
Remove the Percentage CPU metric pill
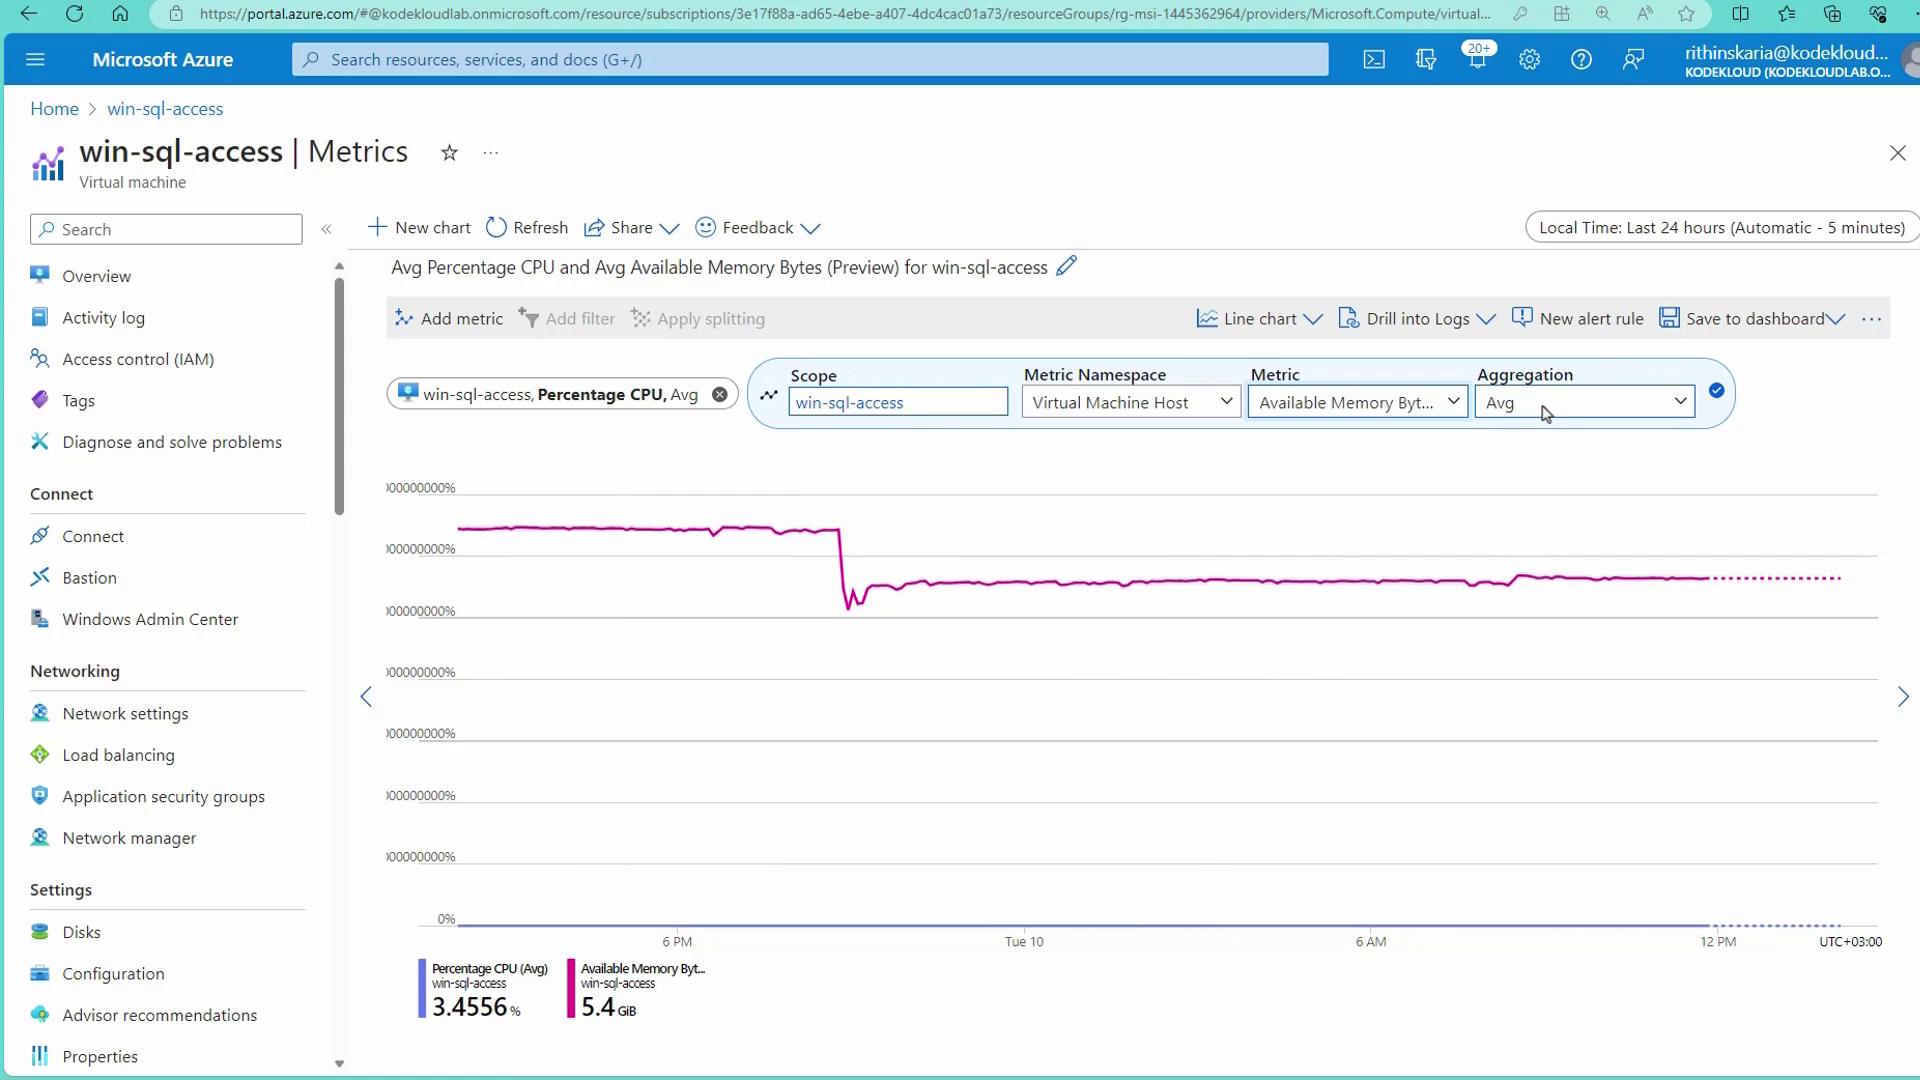(x=719, y=395)
